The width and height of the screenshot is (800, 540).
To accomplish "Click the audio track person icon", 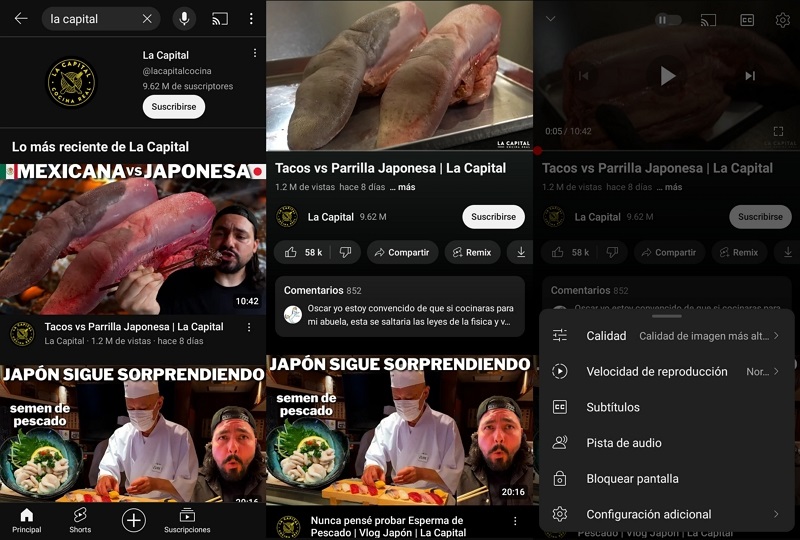I will (x=560, y=443).
